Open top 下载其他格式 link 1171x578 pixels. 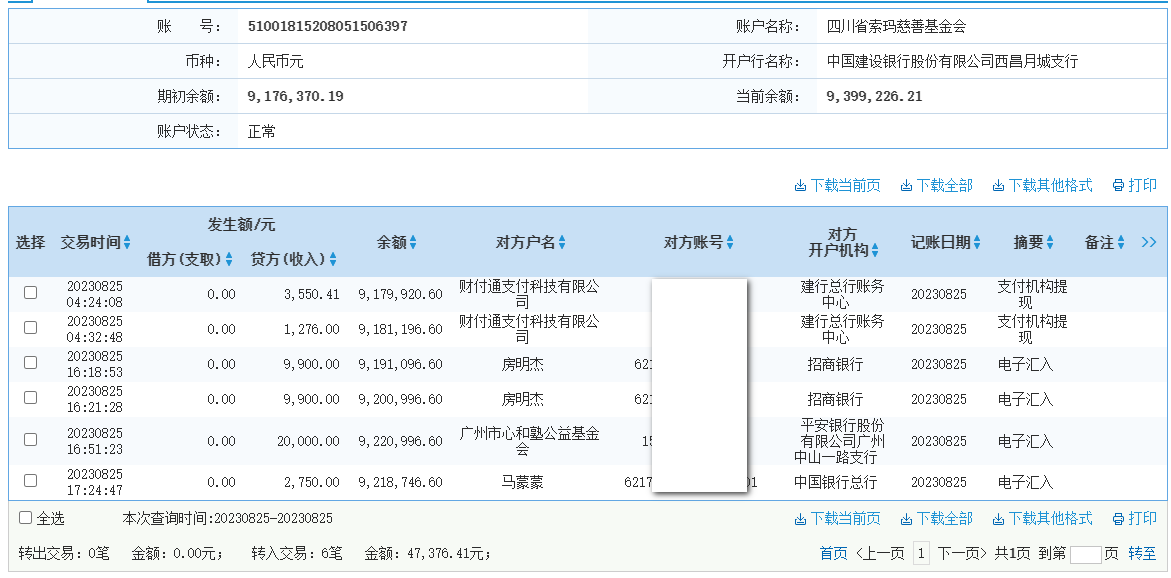[1042, 185]
